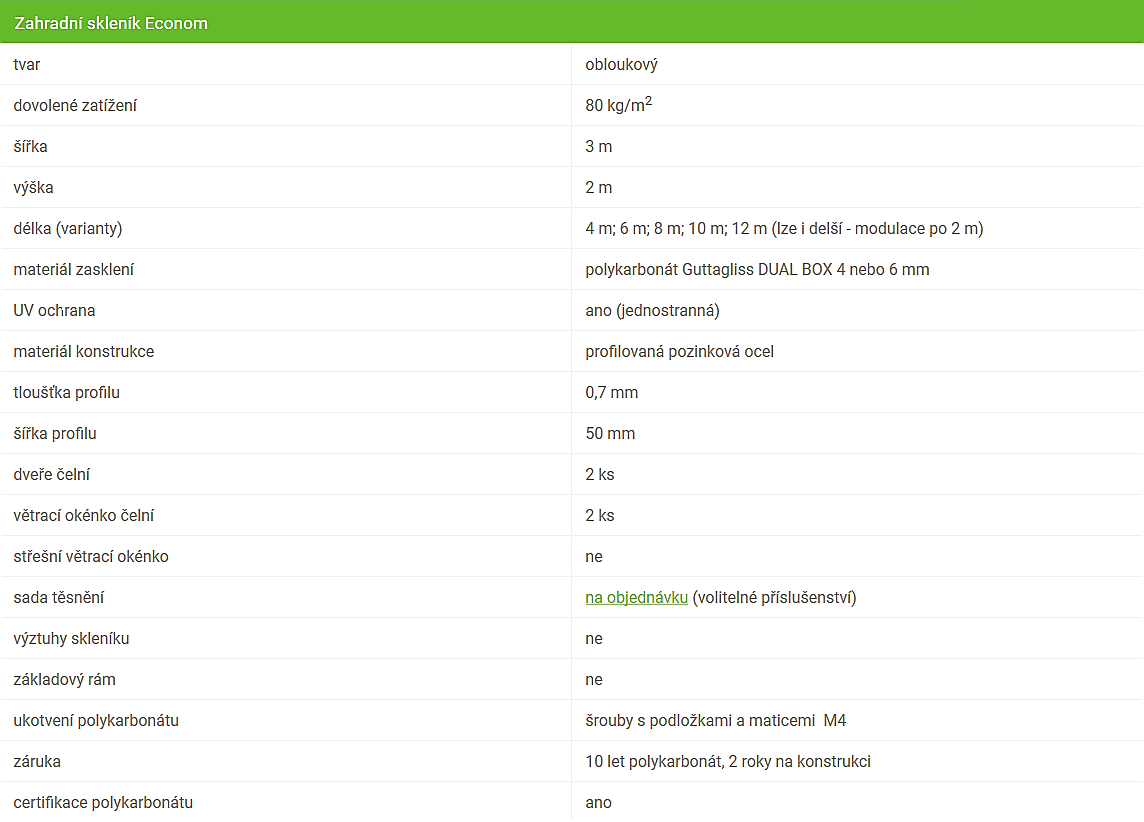Select the 'UV ochrana' label

54,311
